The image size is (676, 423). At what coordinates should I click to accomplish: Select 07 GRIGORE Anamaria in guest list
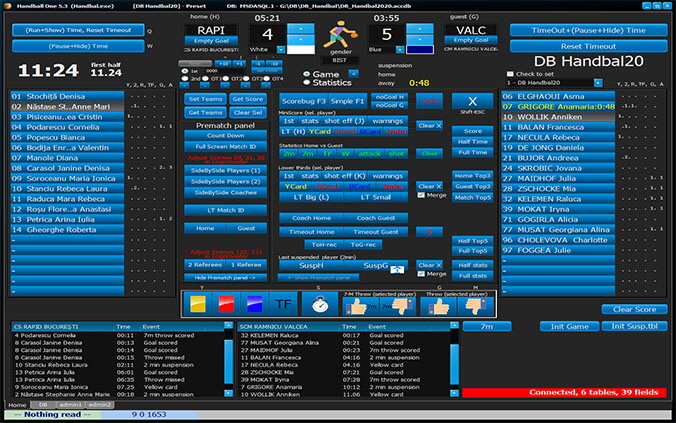coord(558,107)
